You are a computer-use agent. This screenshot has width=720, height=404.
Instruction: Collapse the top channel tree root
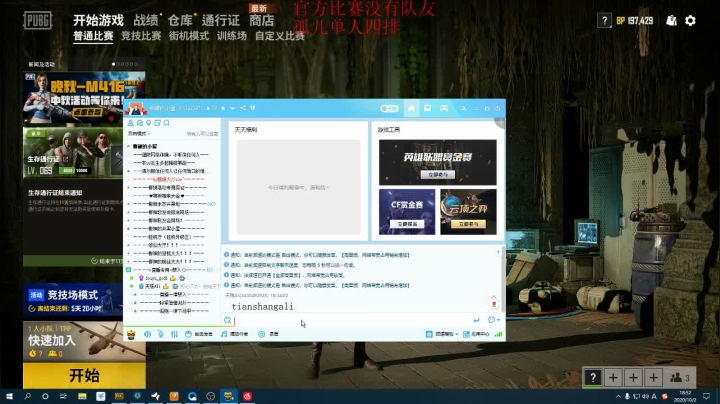pos(129,146)
